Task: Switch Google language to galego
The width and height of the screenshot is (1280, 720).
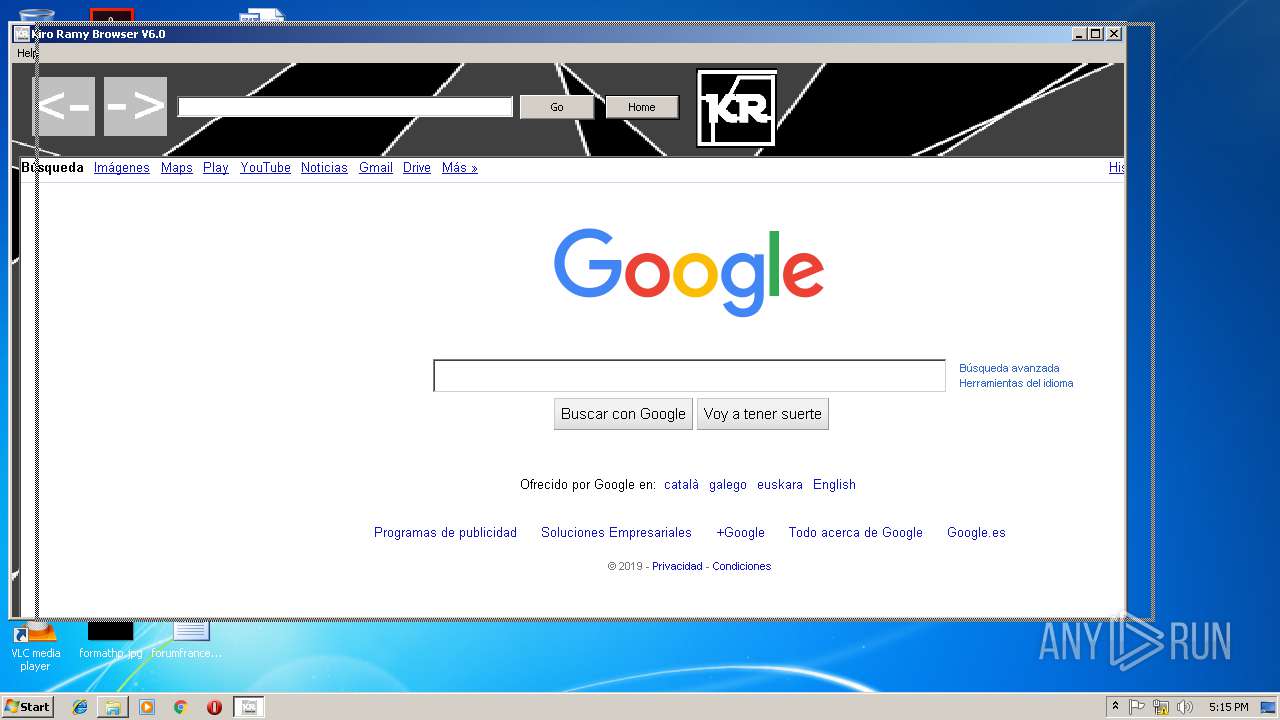Action: (x=728, y=485)
